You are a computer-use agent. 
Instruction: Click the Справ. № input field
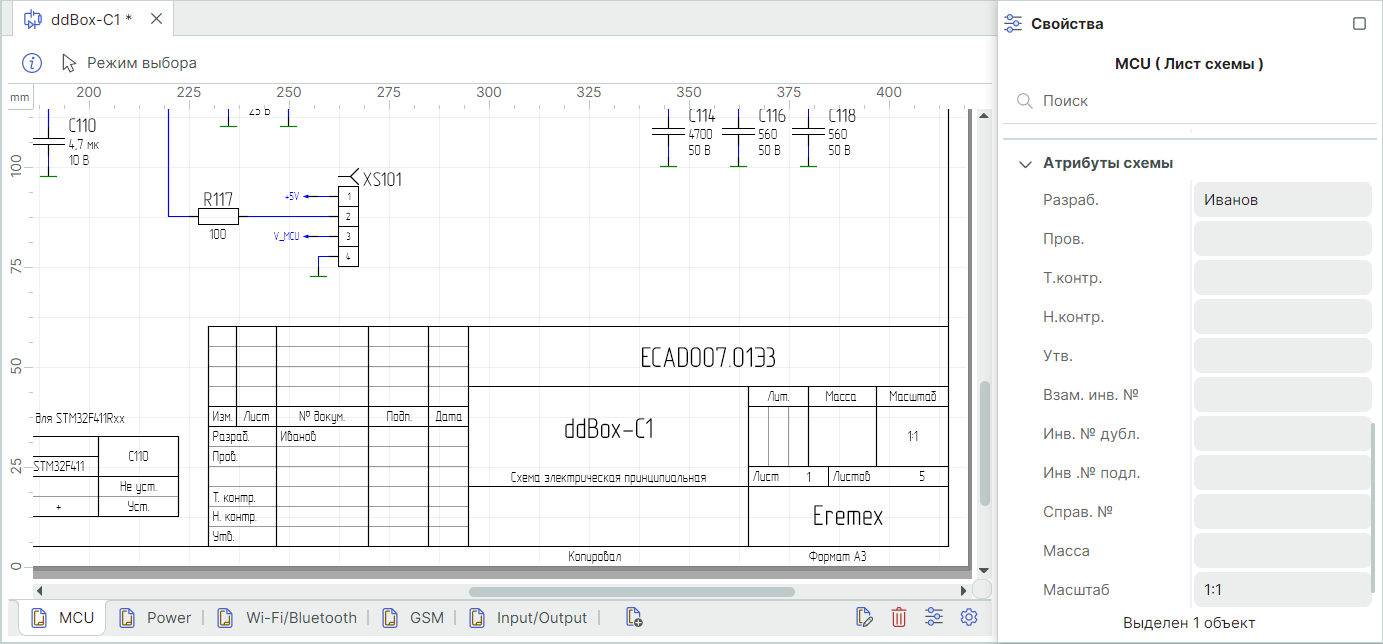tap(1282, 512)
